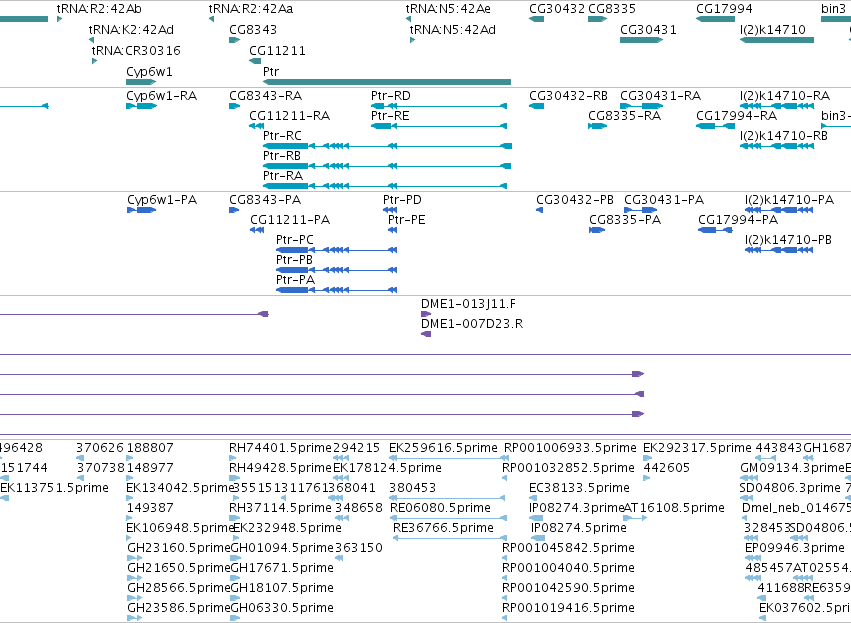This screenshot has width=851, height=623.
Task: Select EST EC38133.5prime
Action: [x=580, y=488]
